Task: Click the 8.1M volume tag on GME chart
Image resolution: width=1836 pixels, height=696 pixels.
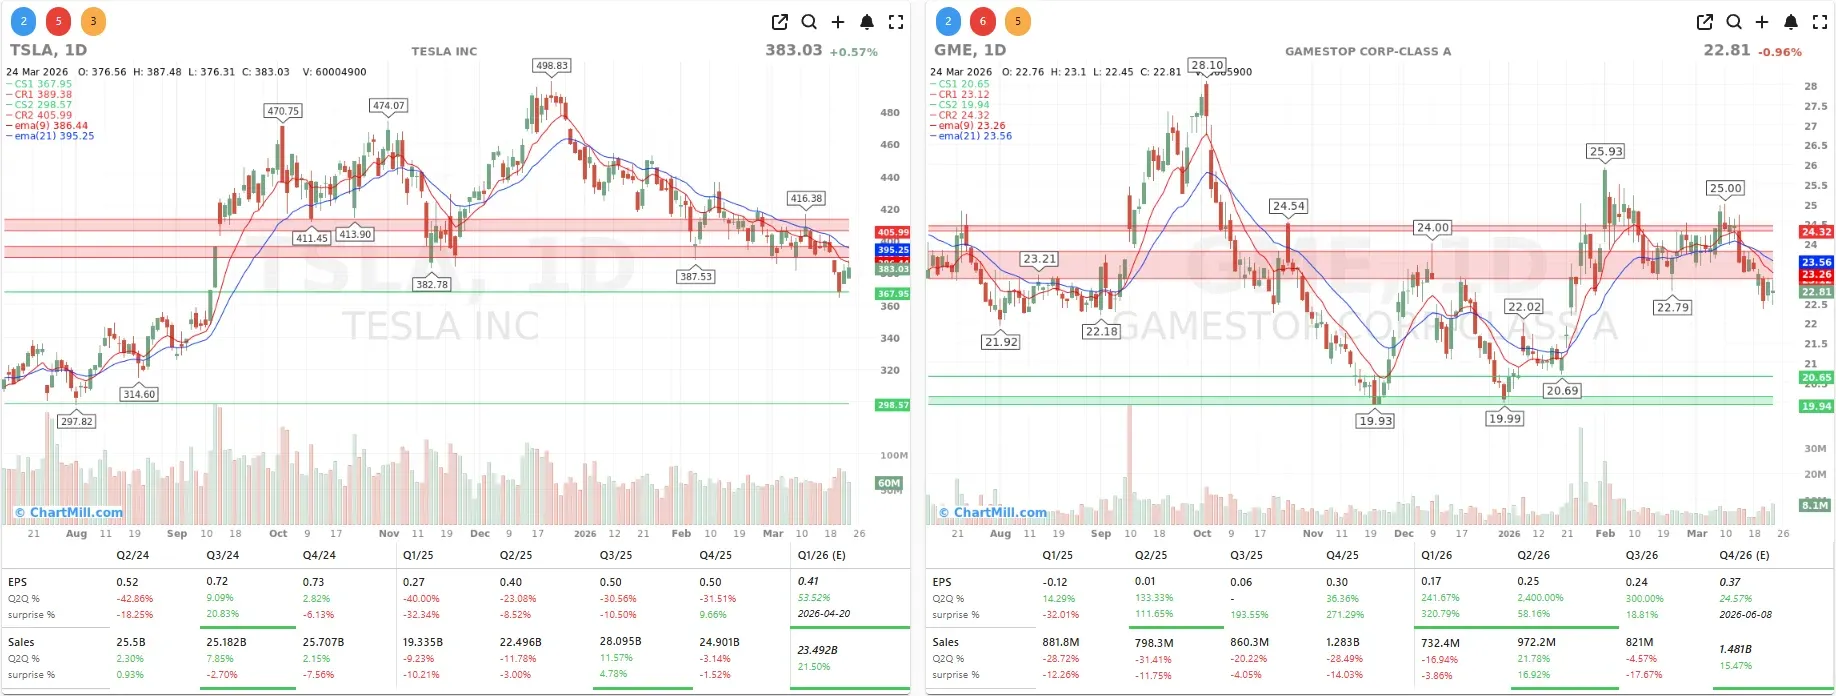Action: (1815, 505)
